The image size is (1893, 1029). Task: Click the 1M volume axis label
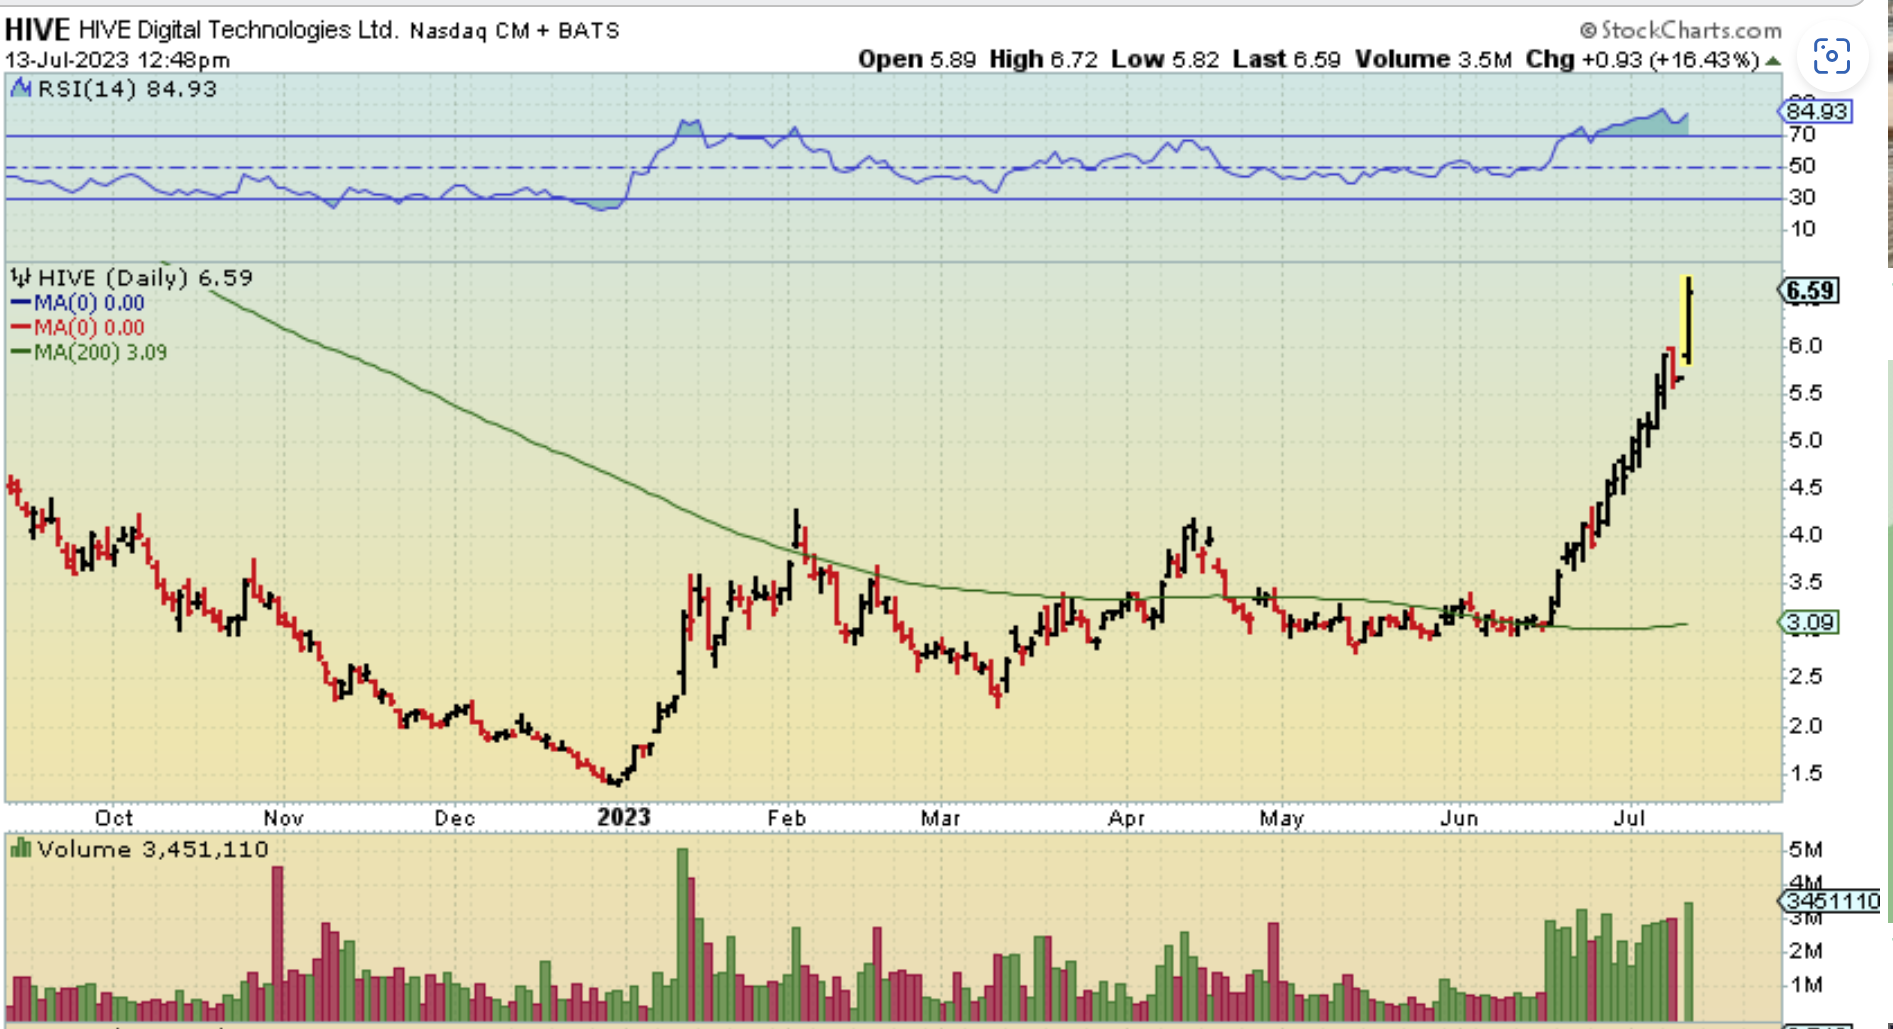[1806, 985]
